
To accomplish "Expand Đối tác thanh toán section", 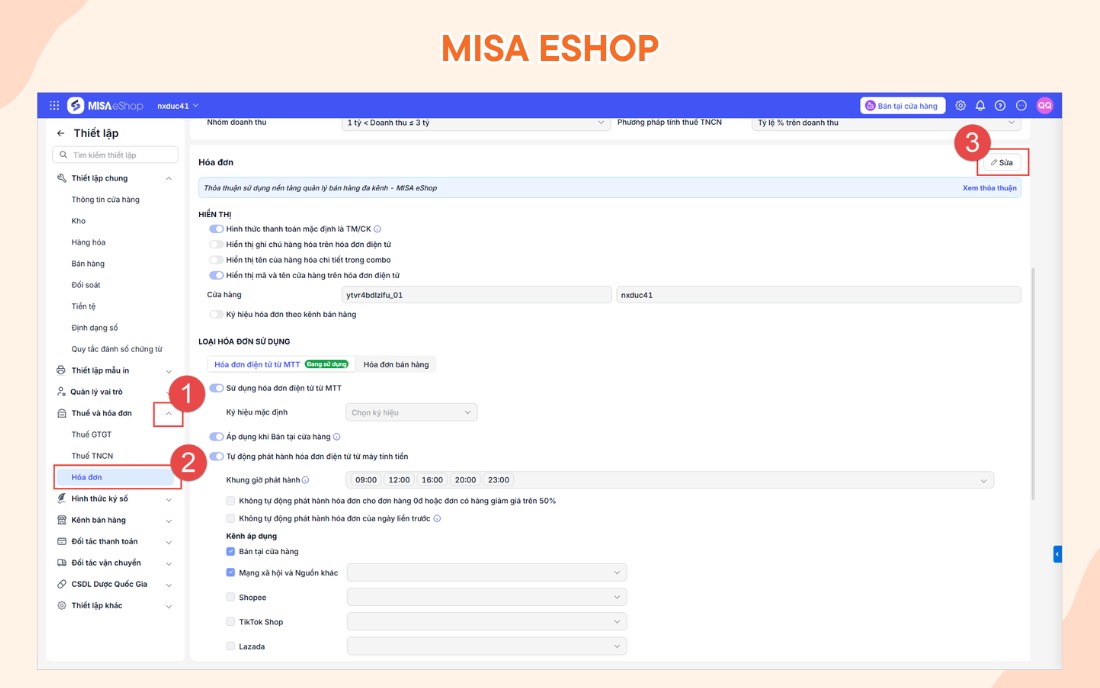I will [169, 542].
